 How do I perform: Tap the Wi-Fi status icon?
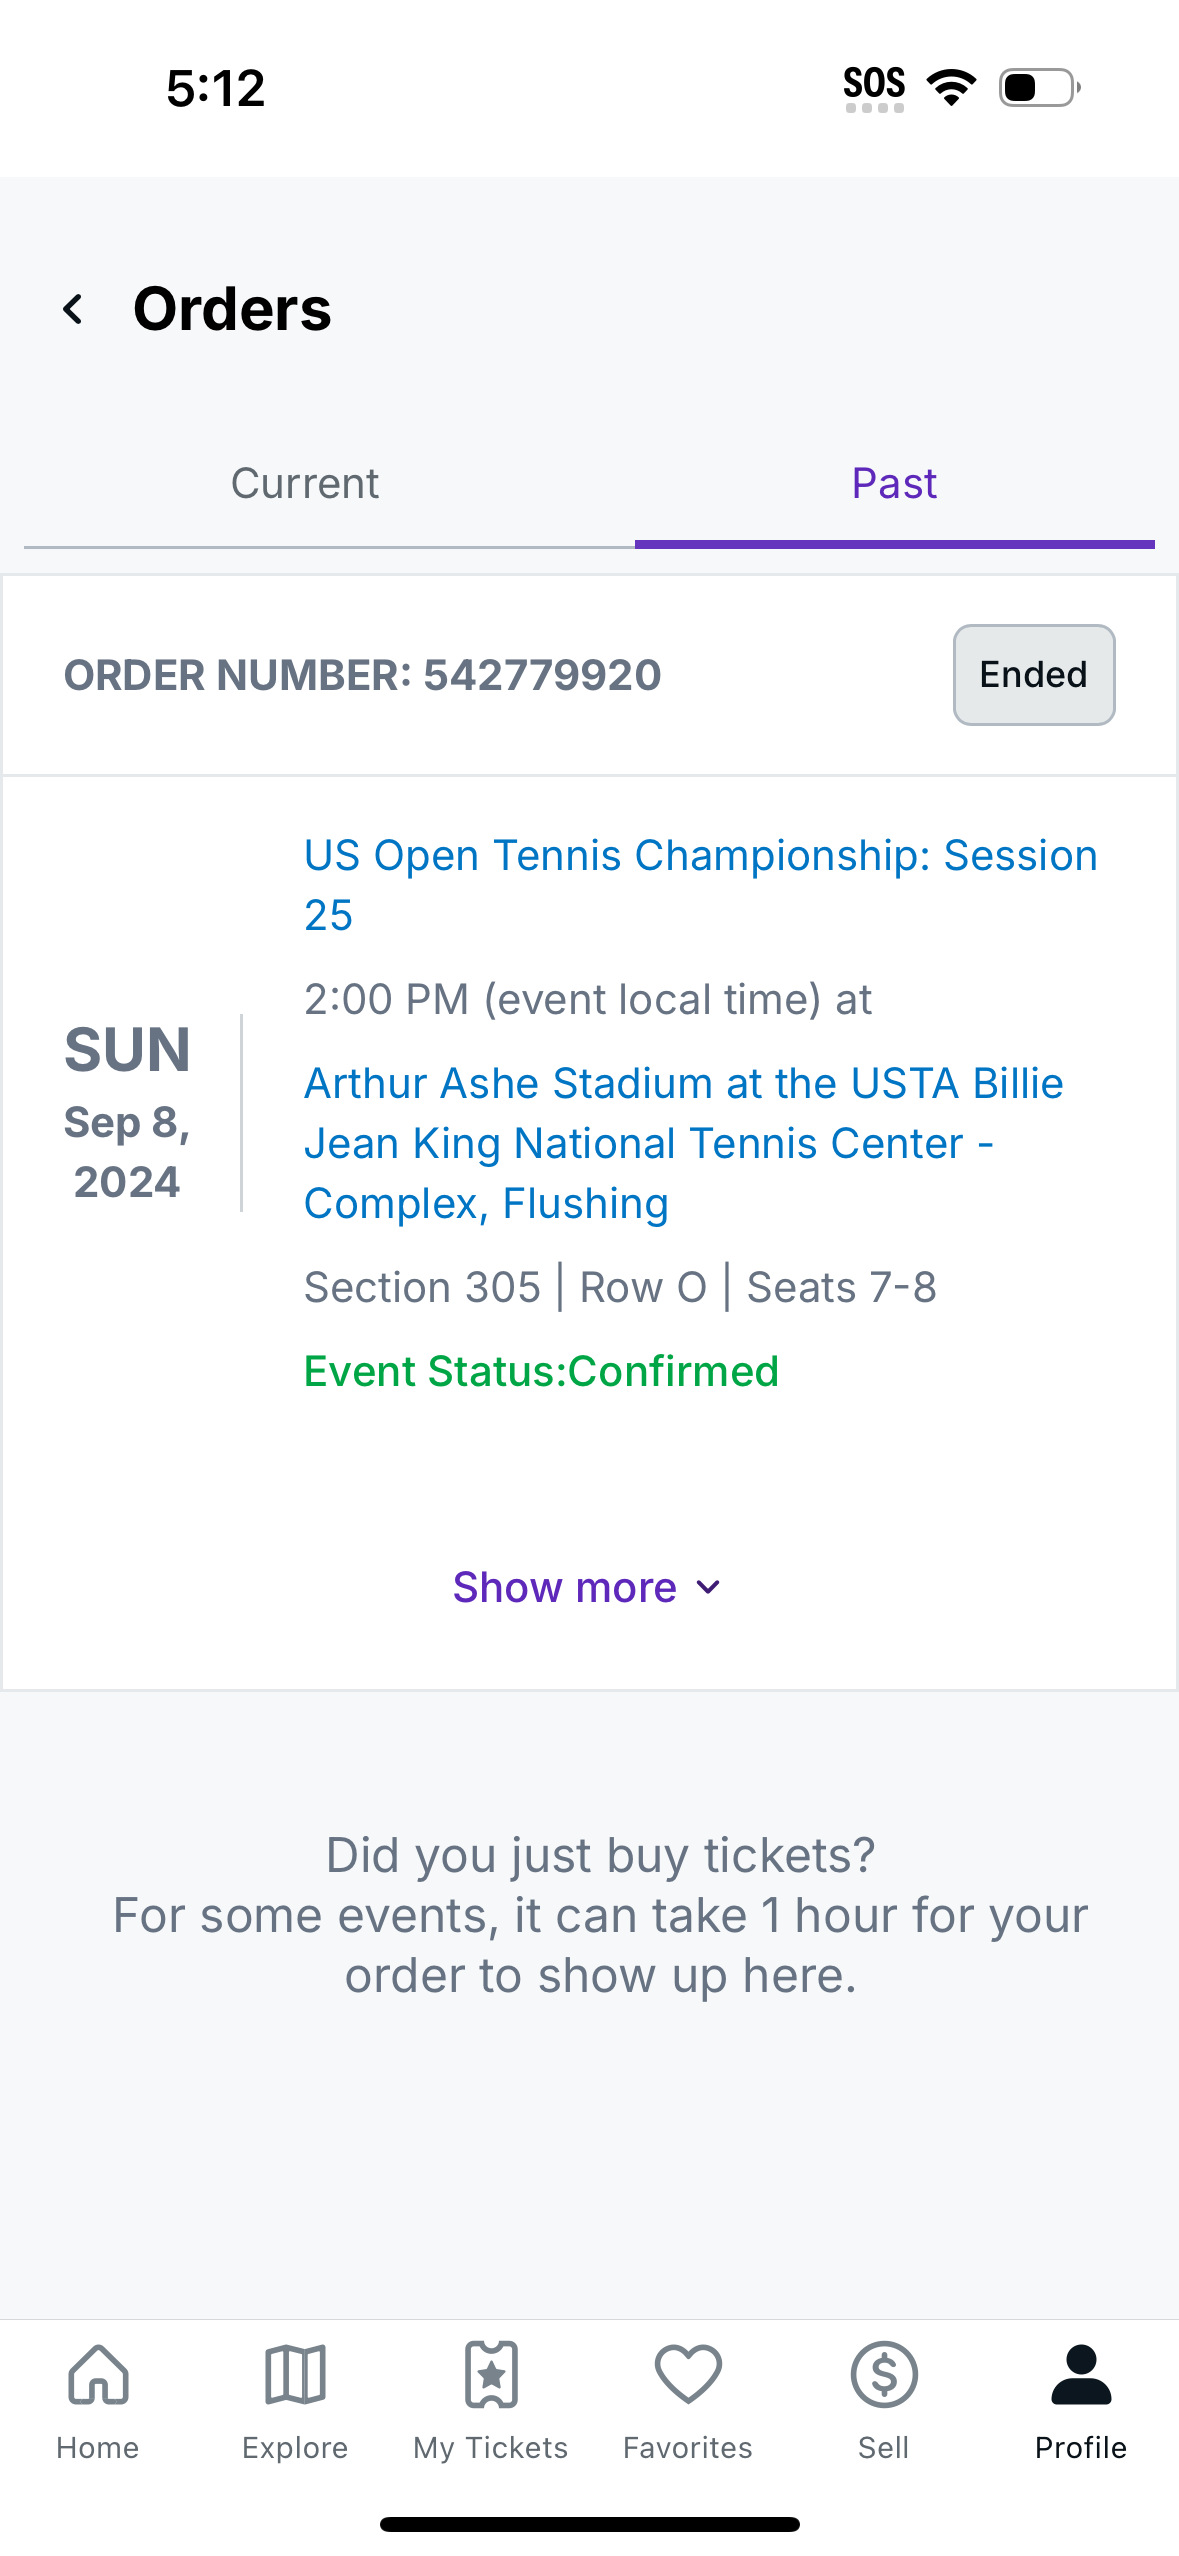pos(950,87)
